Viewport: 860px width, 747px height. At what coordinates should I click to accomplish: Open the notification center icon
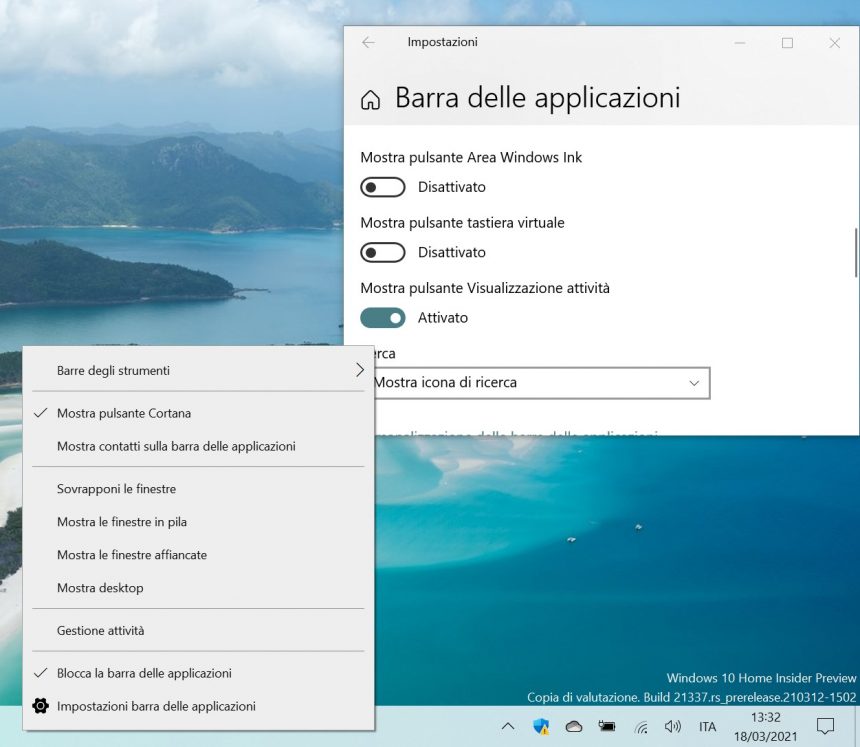825,726
